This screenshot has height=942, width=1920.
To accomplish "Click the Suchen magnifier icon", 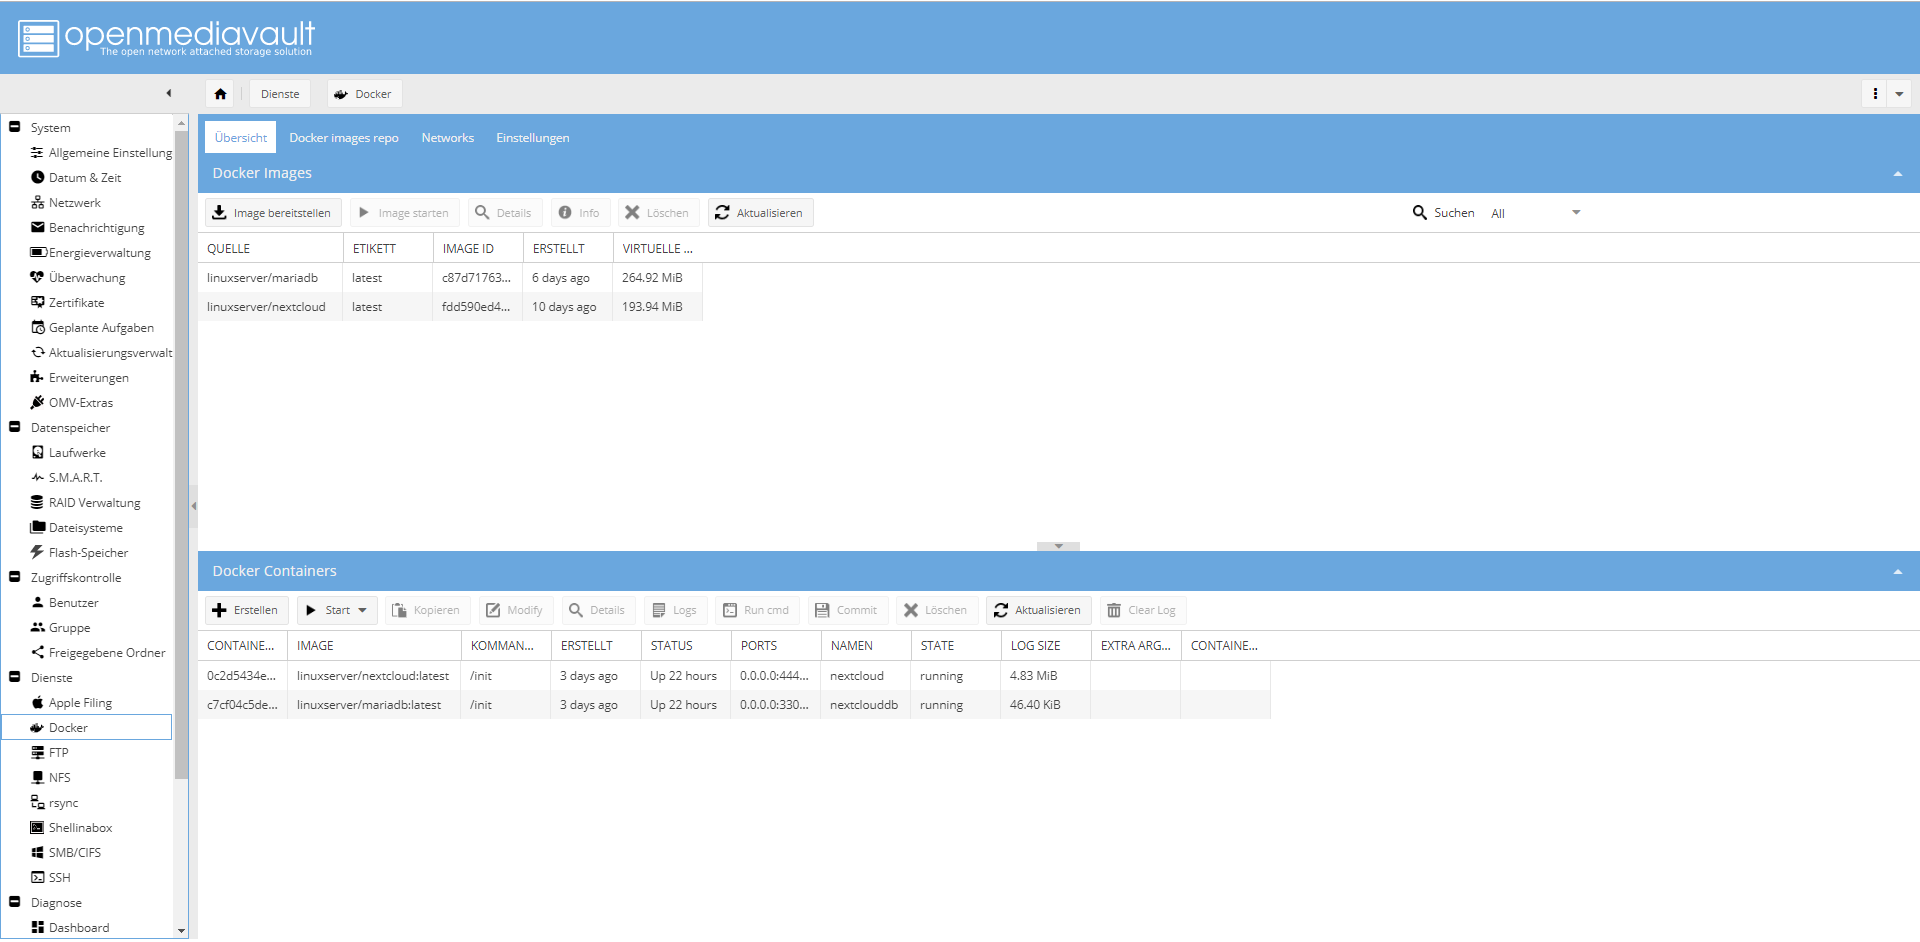I will click(x=1420, y=213).
